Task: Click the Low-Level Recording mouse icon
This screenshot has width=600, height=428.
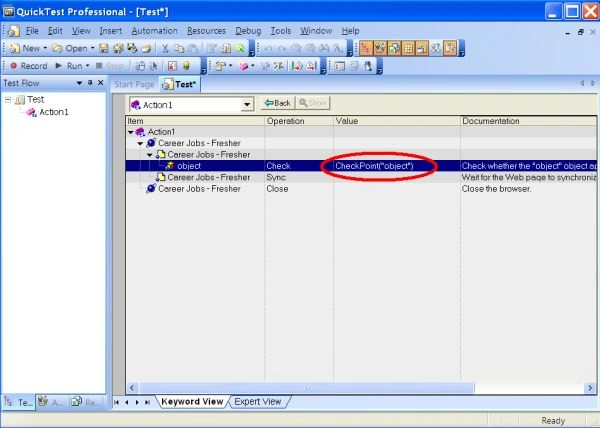Action: click(140, 66)
